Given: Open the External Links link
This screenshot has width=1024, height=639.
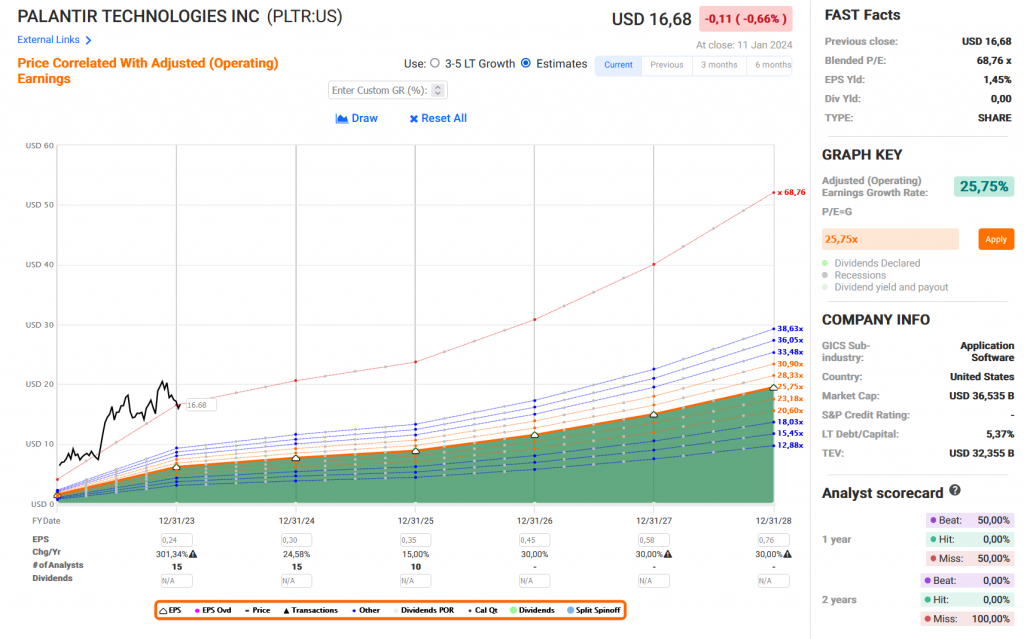Looking at the screenshot, I should click(48, 40).
